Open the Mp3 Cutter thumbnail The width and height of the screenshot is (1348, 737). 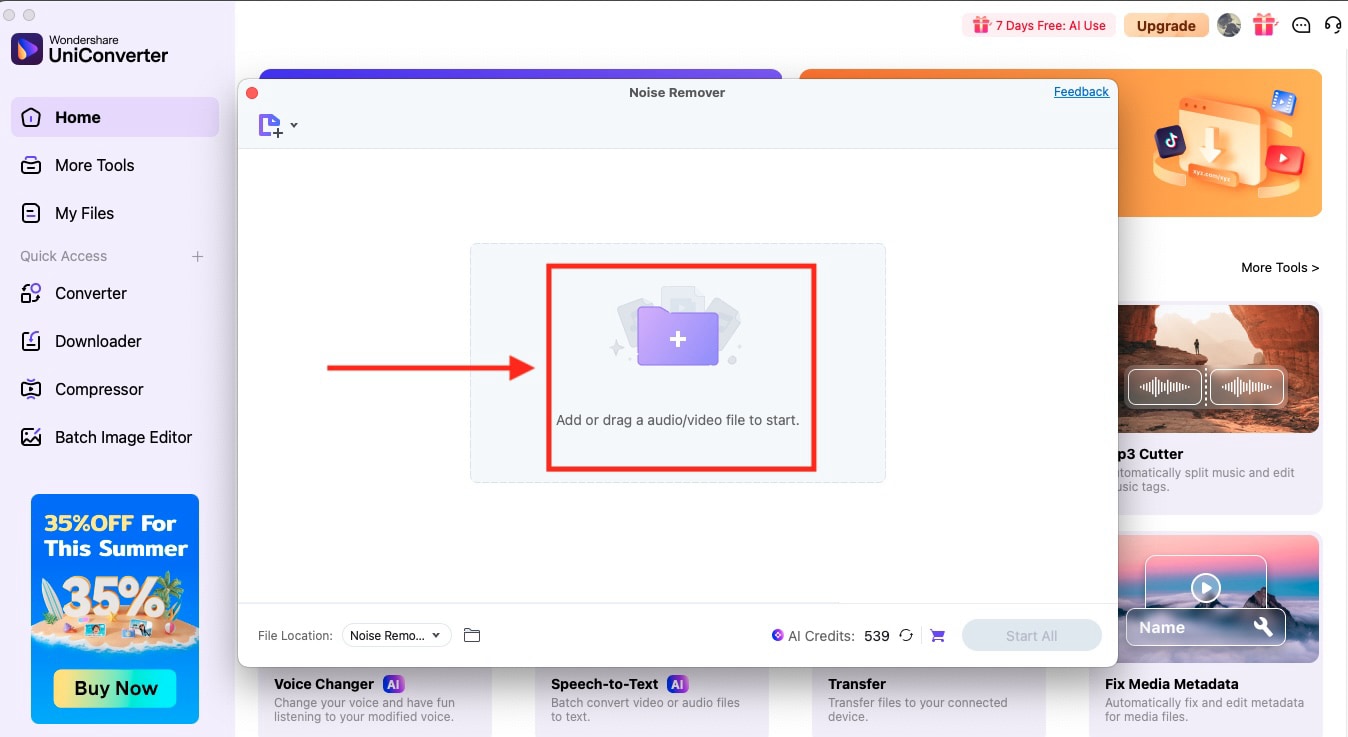click(x=1218, y=369)
